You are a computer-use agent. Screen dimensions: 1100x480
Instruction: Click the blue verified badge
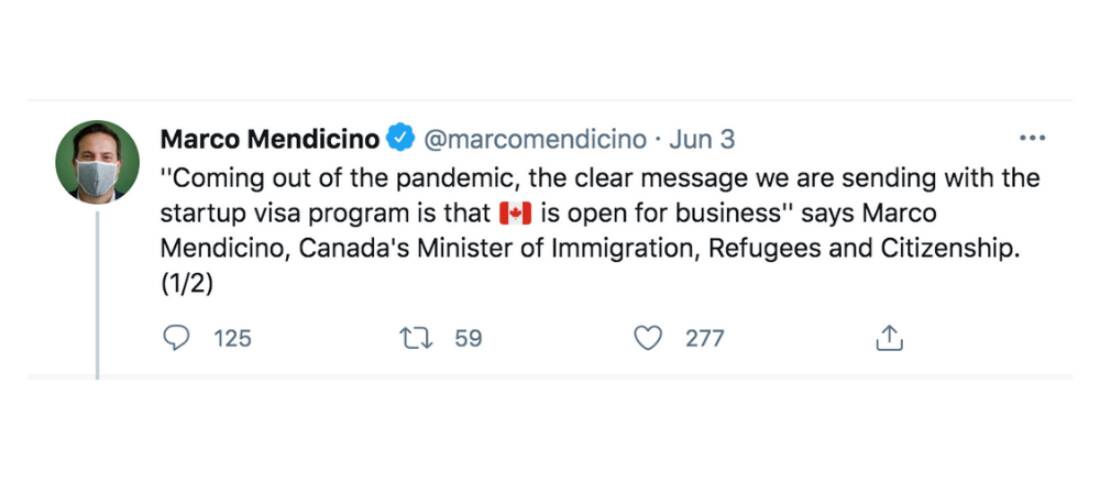[400, 139]
